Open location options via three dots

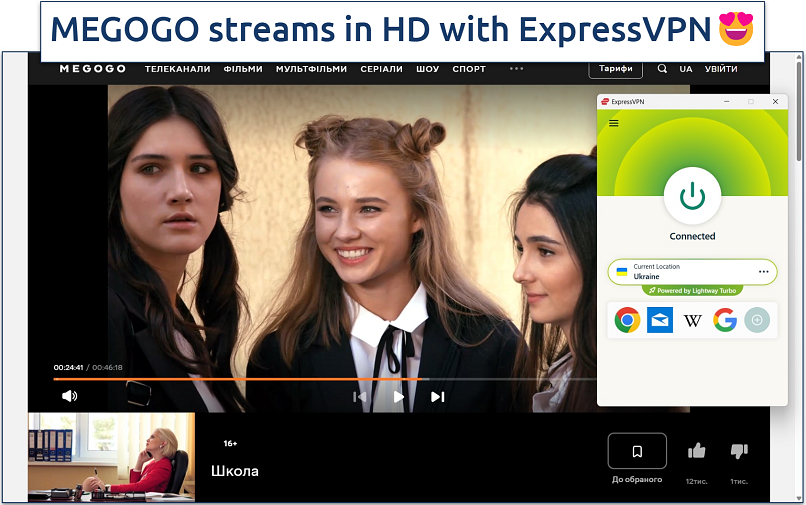[x=764, y=272]
